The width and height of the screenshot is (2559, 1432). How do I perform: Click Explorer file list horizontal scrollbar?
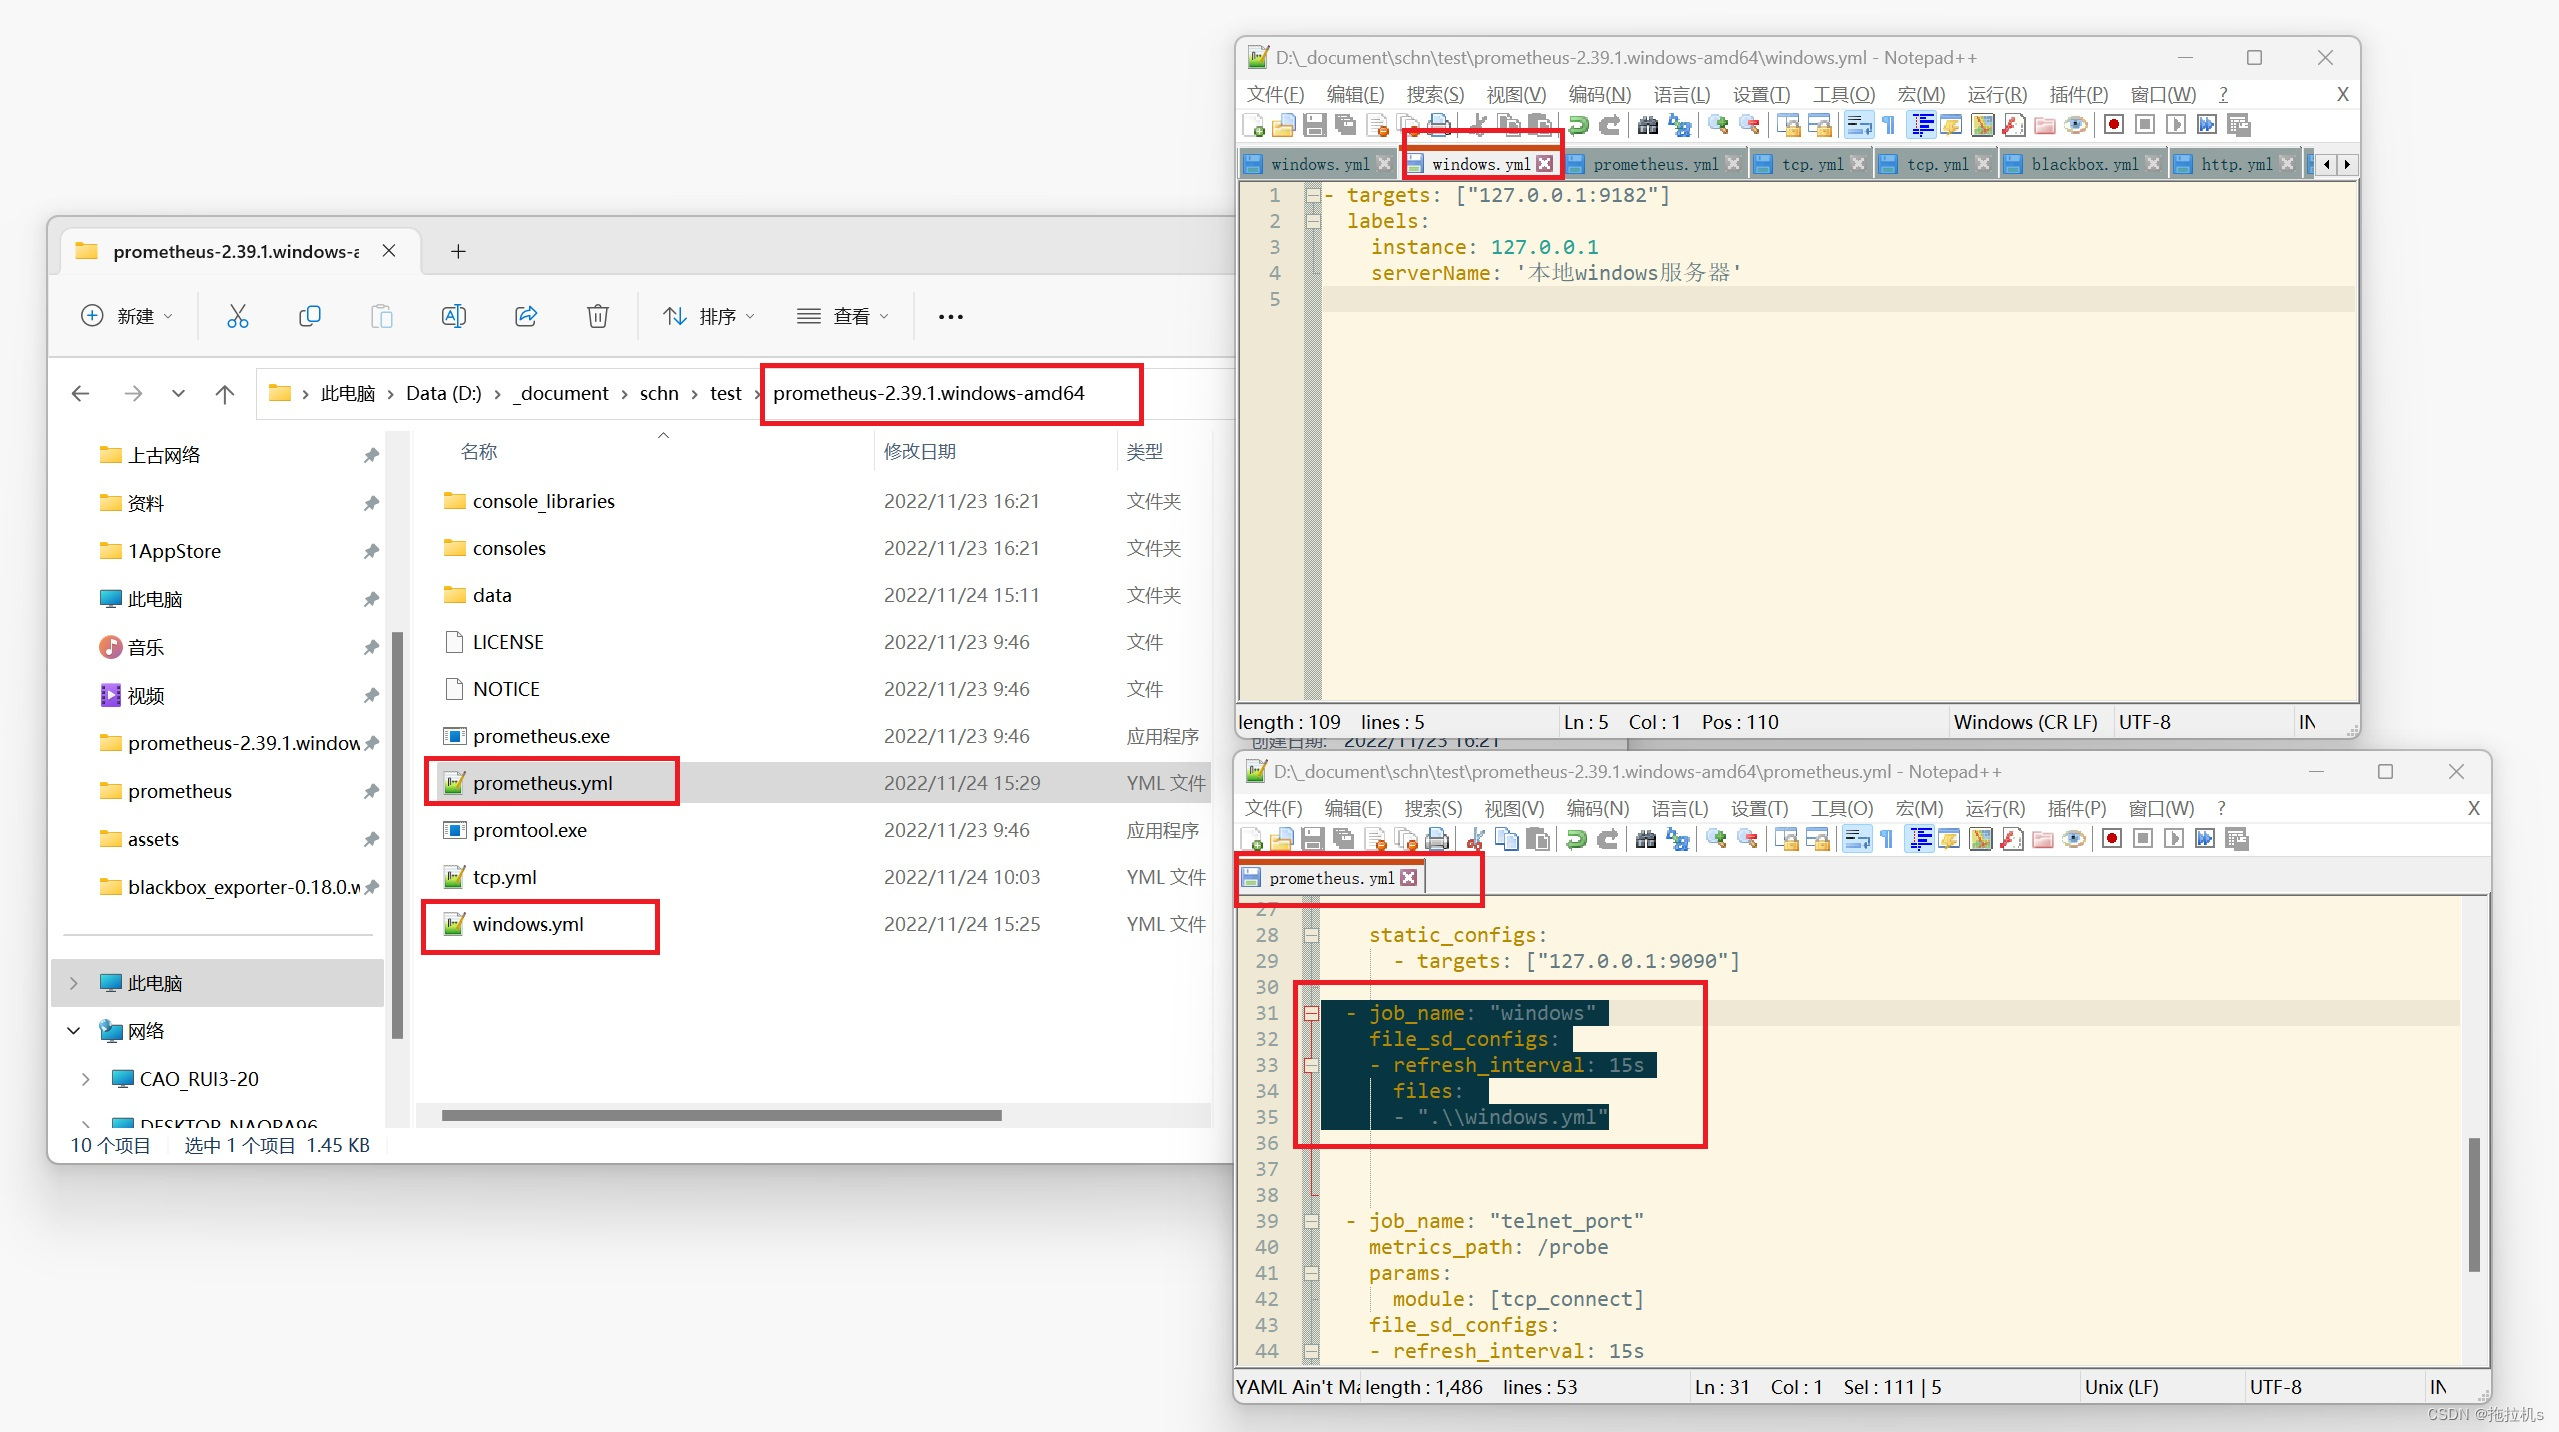722,1115
